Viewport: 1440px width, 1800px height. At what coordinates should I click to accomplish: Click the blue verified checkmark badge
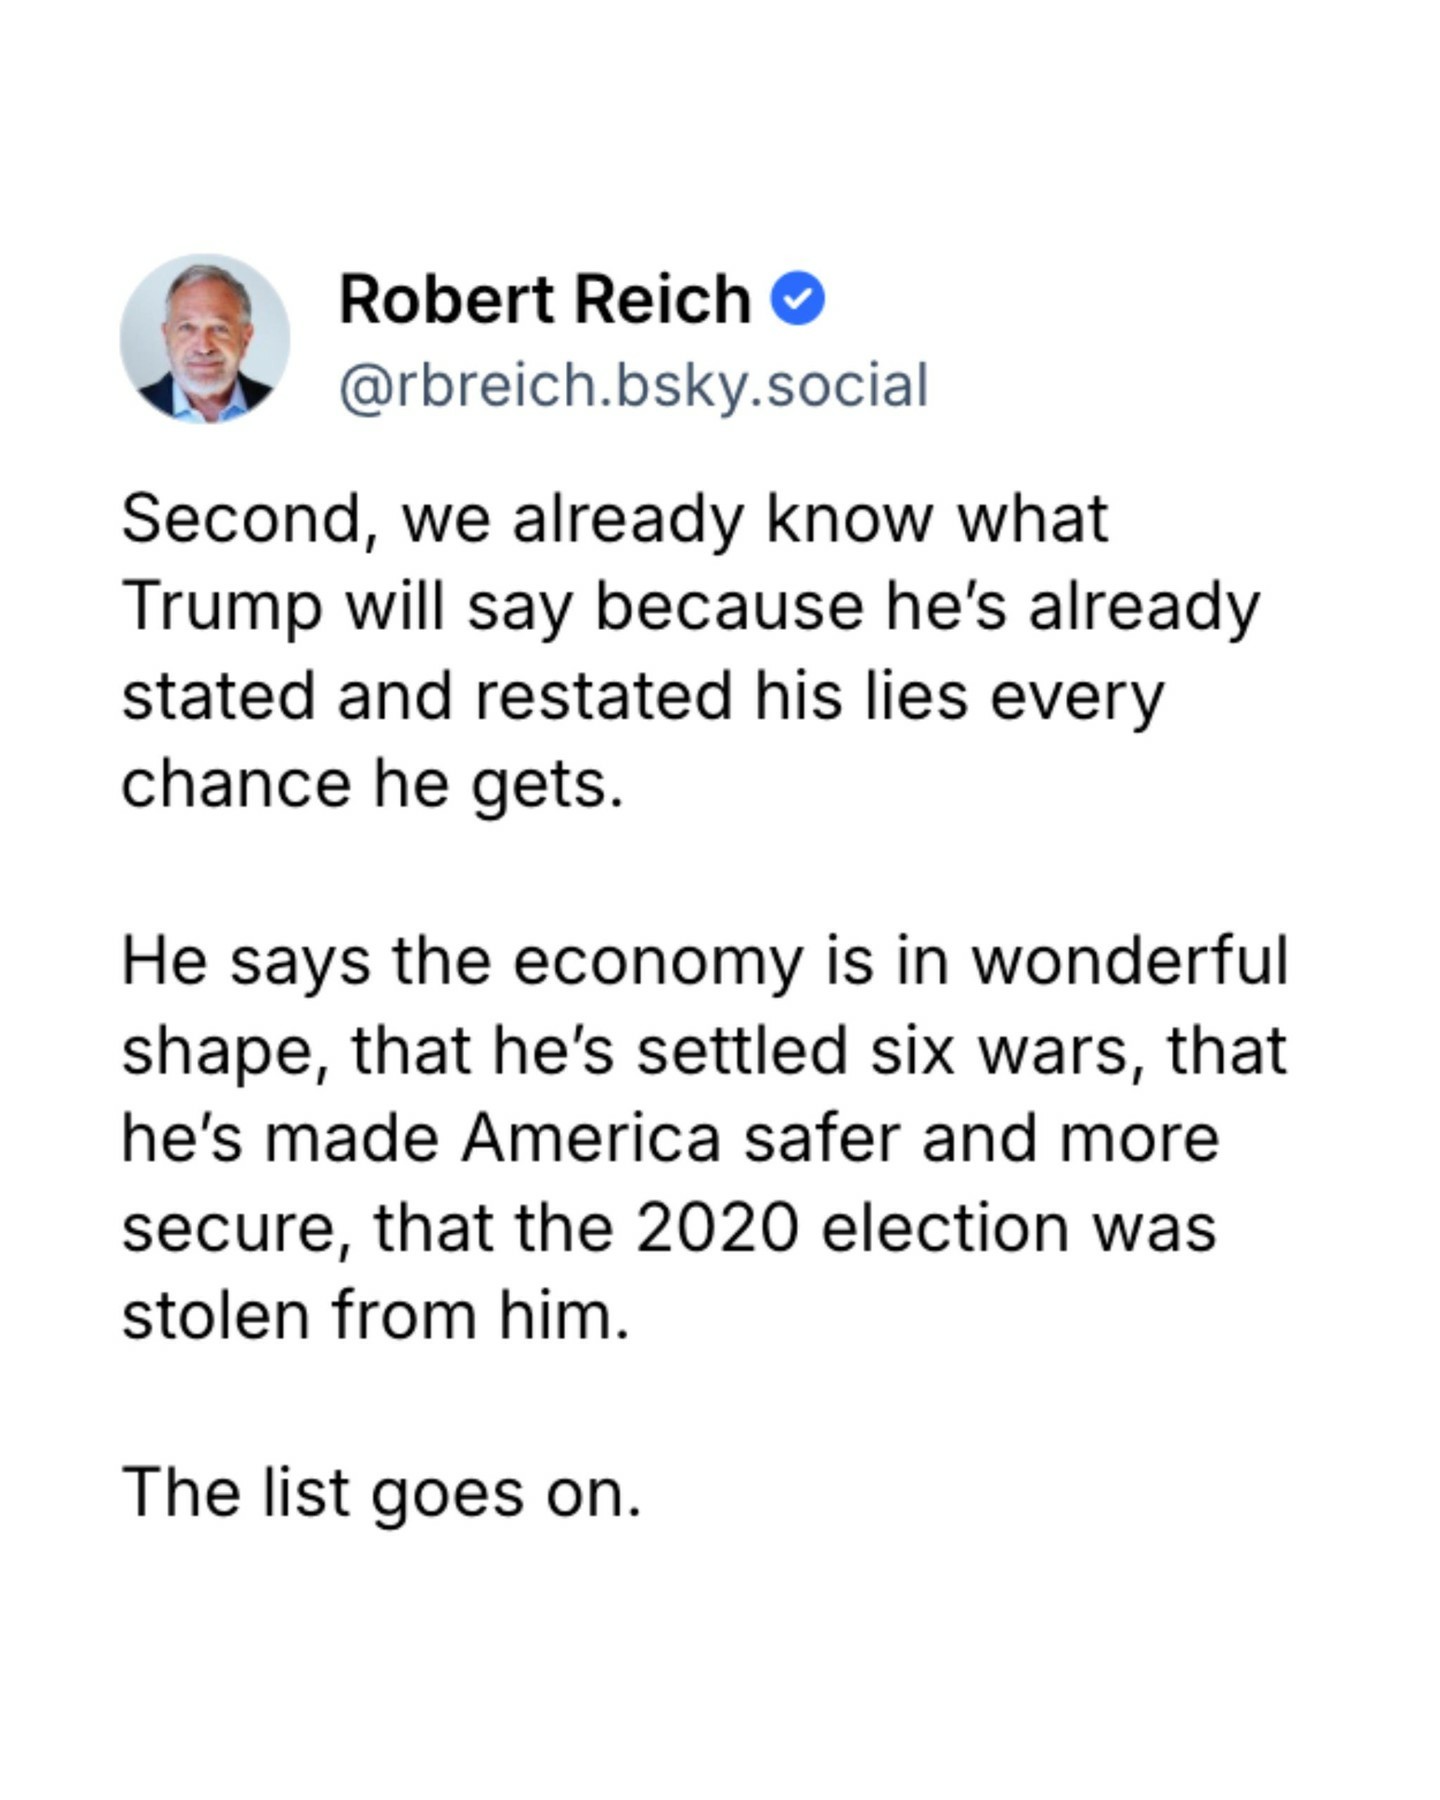pos(797,299)
